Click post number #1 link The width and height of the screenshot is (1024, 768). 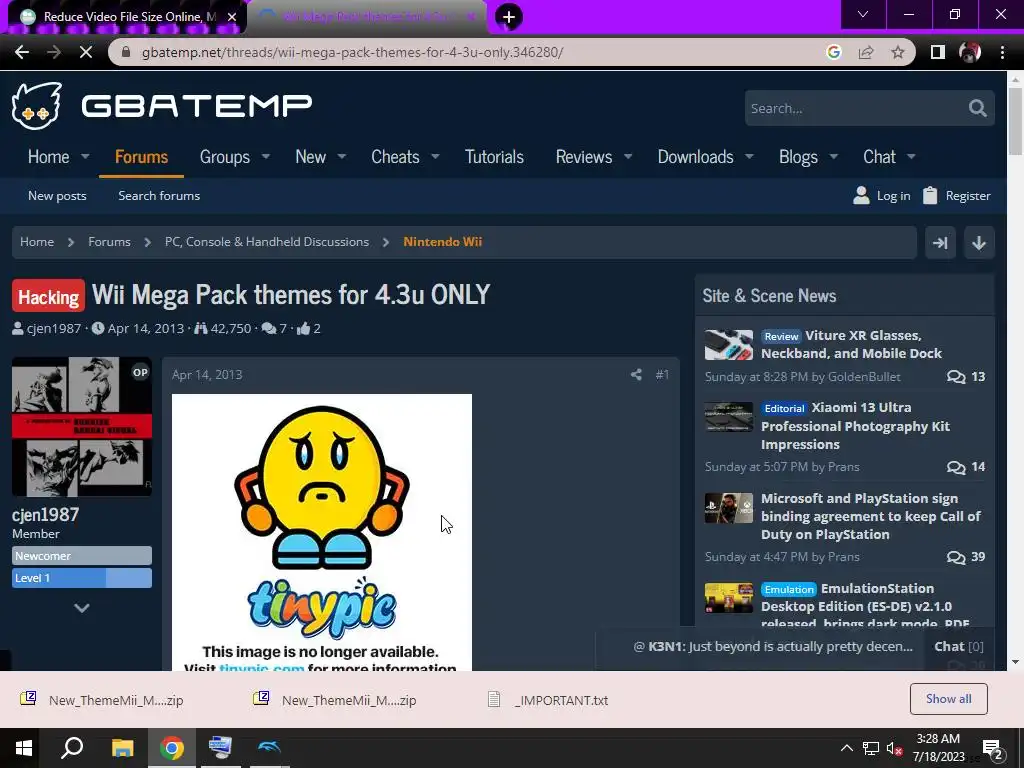(x=662, y=374)
